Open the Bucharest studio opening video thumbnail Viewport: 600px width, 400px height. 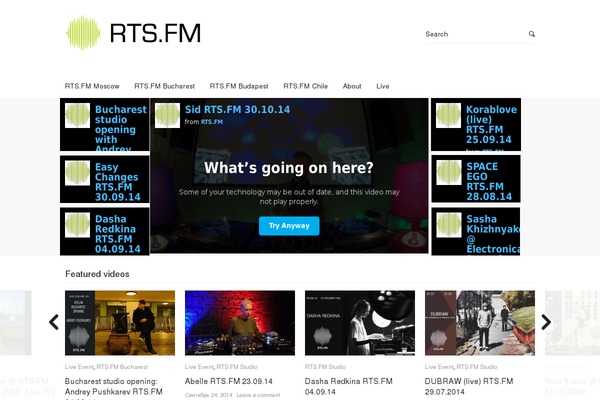click(x=120, y=323)
